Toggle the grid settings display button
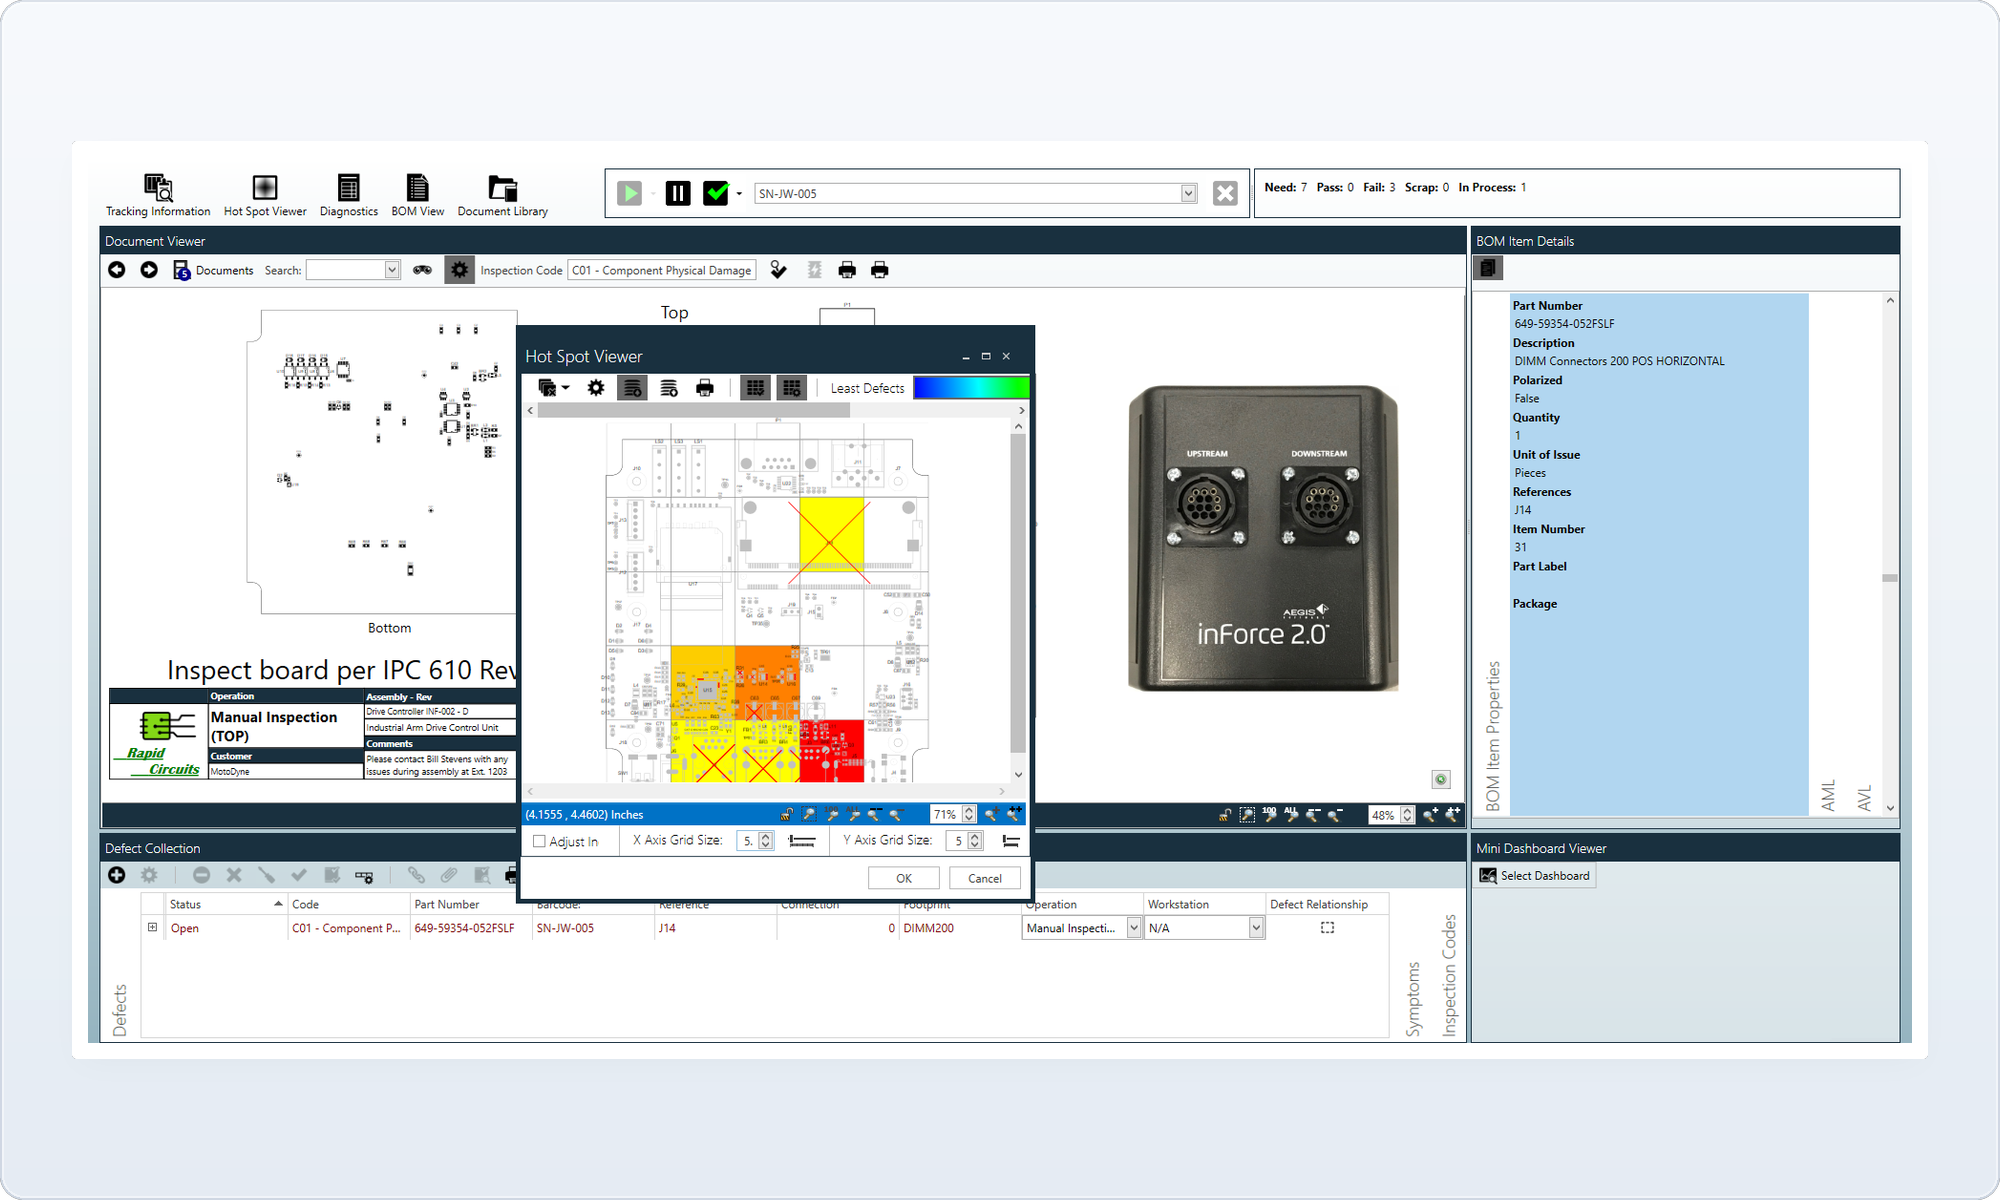The width and height of the screenshot is (2000, 1200). tap(792, 388)
